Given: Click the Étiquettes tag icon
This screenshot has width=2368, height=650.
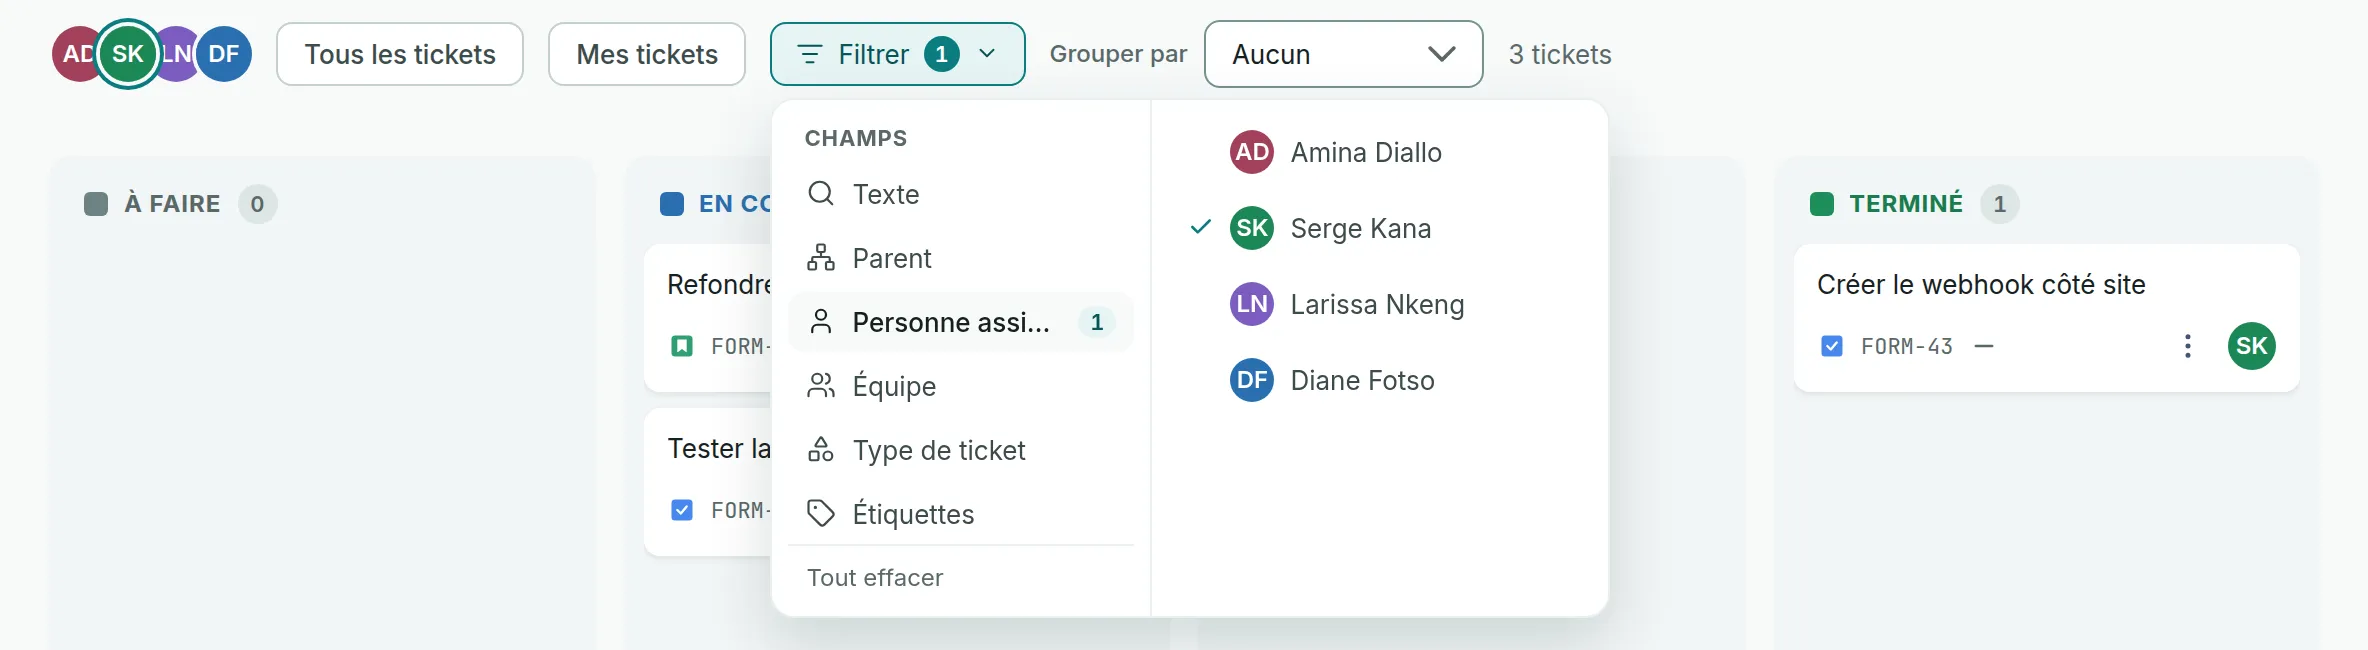Looking at the screenshot, I should [x=821, y=514].
